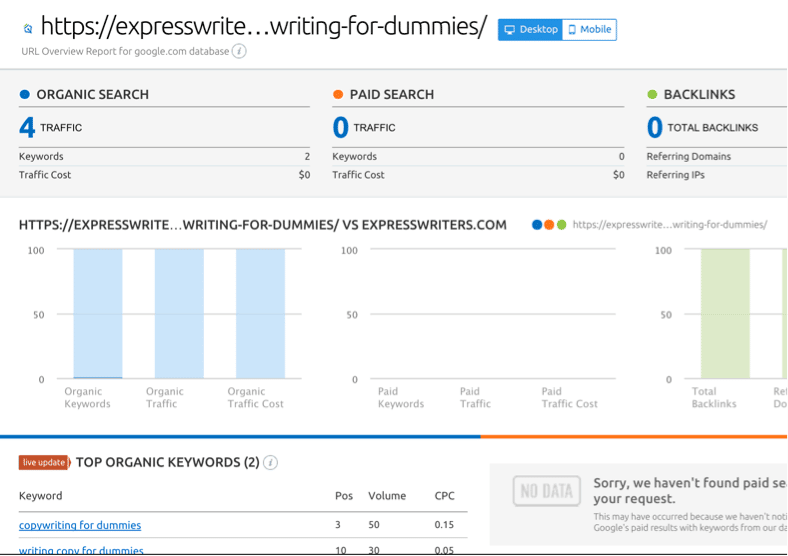Click the page URL title heading

point(263,26)
